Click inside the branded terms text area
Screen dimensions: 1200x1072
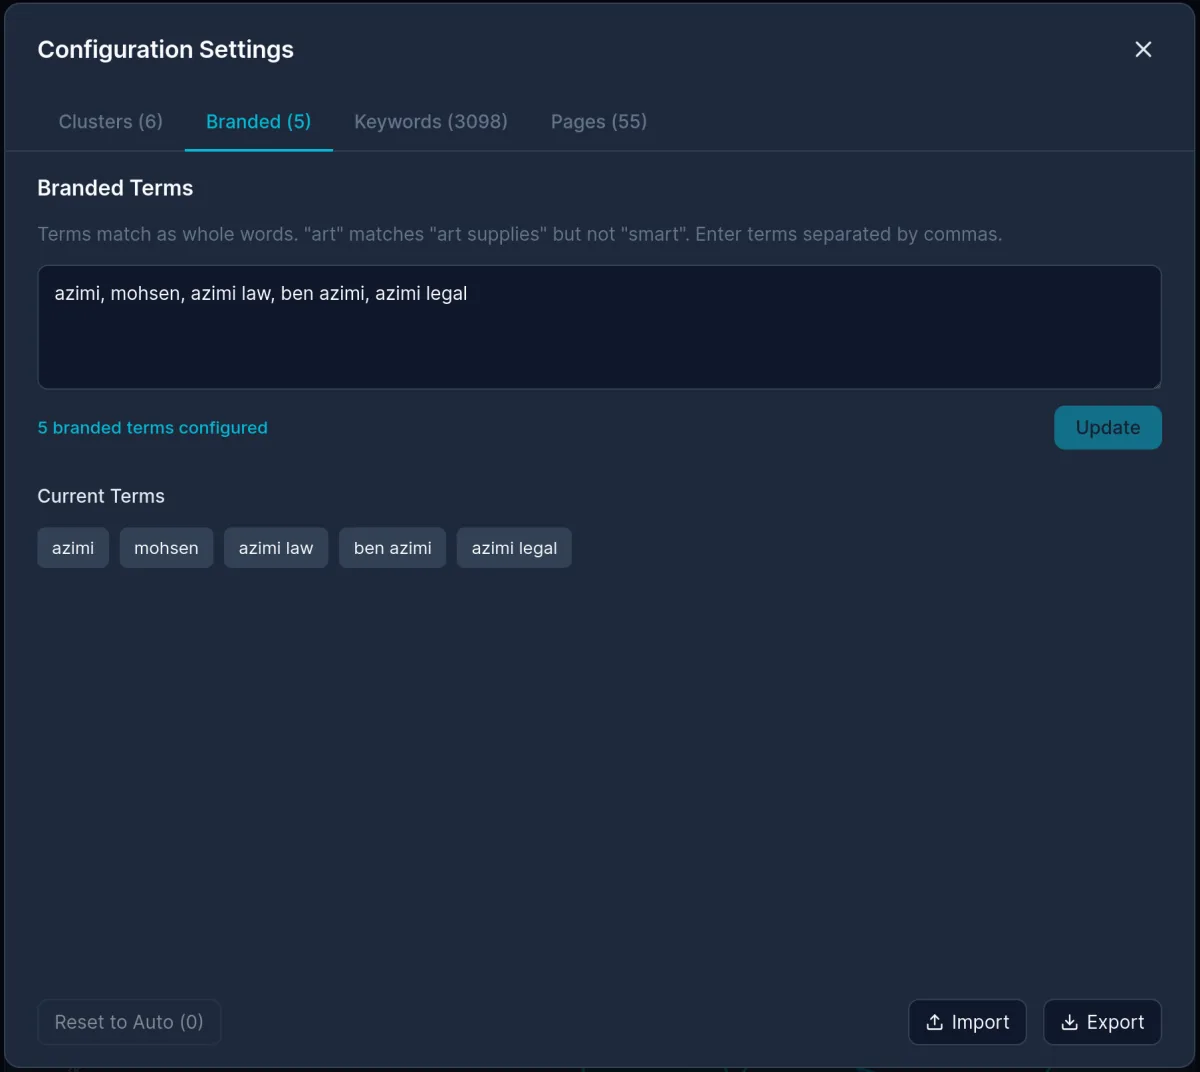[x=600, y=327]
